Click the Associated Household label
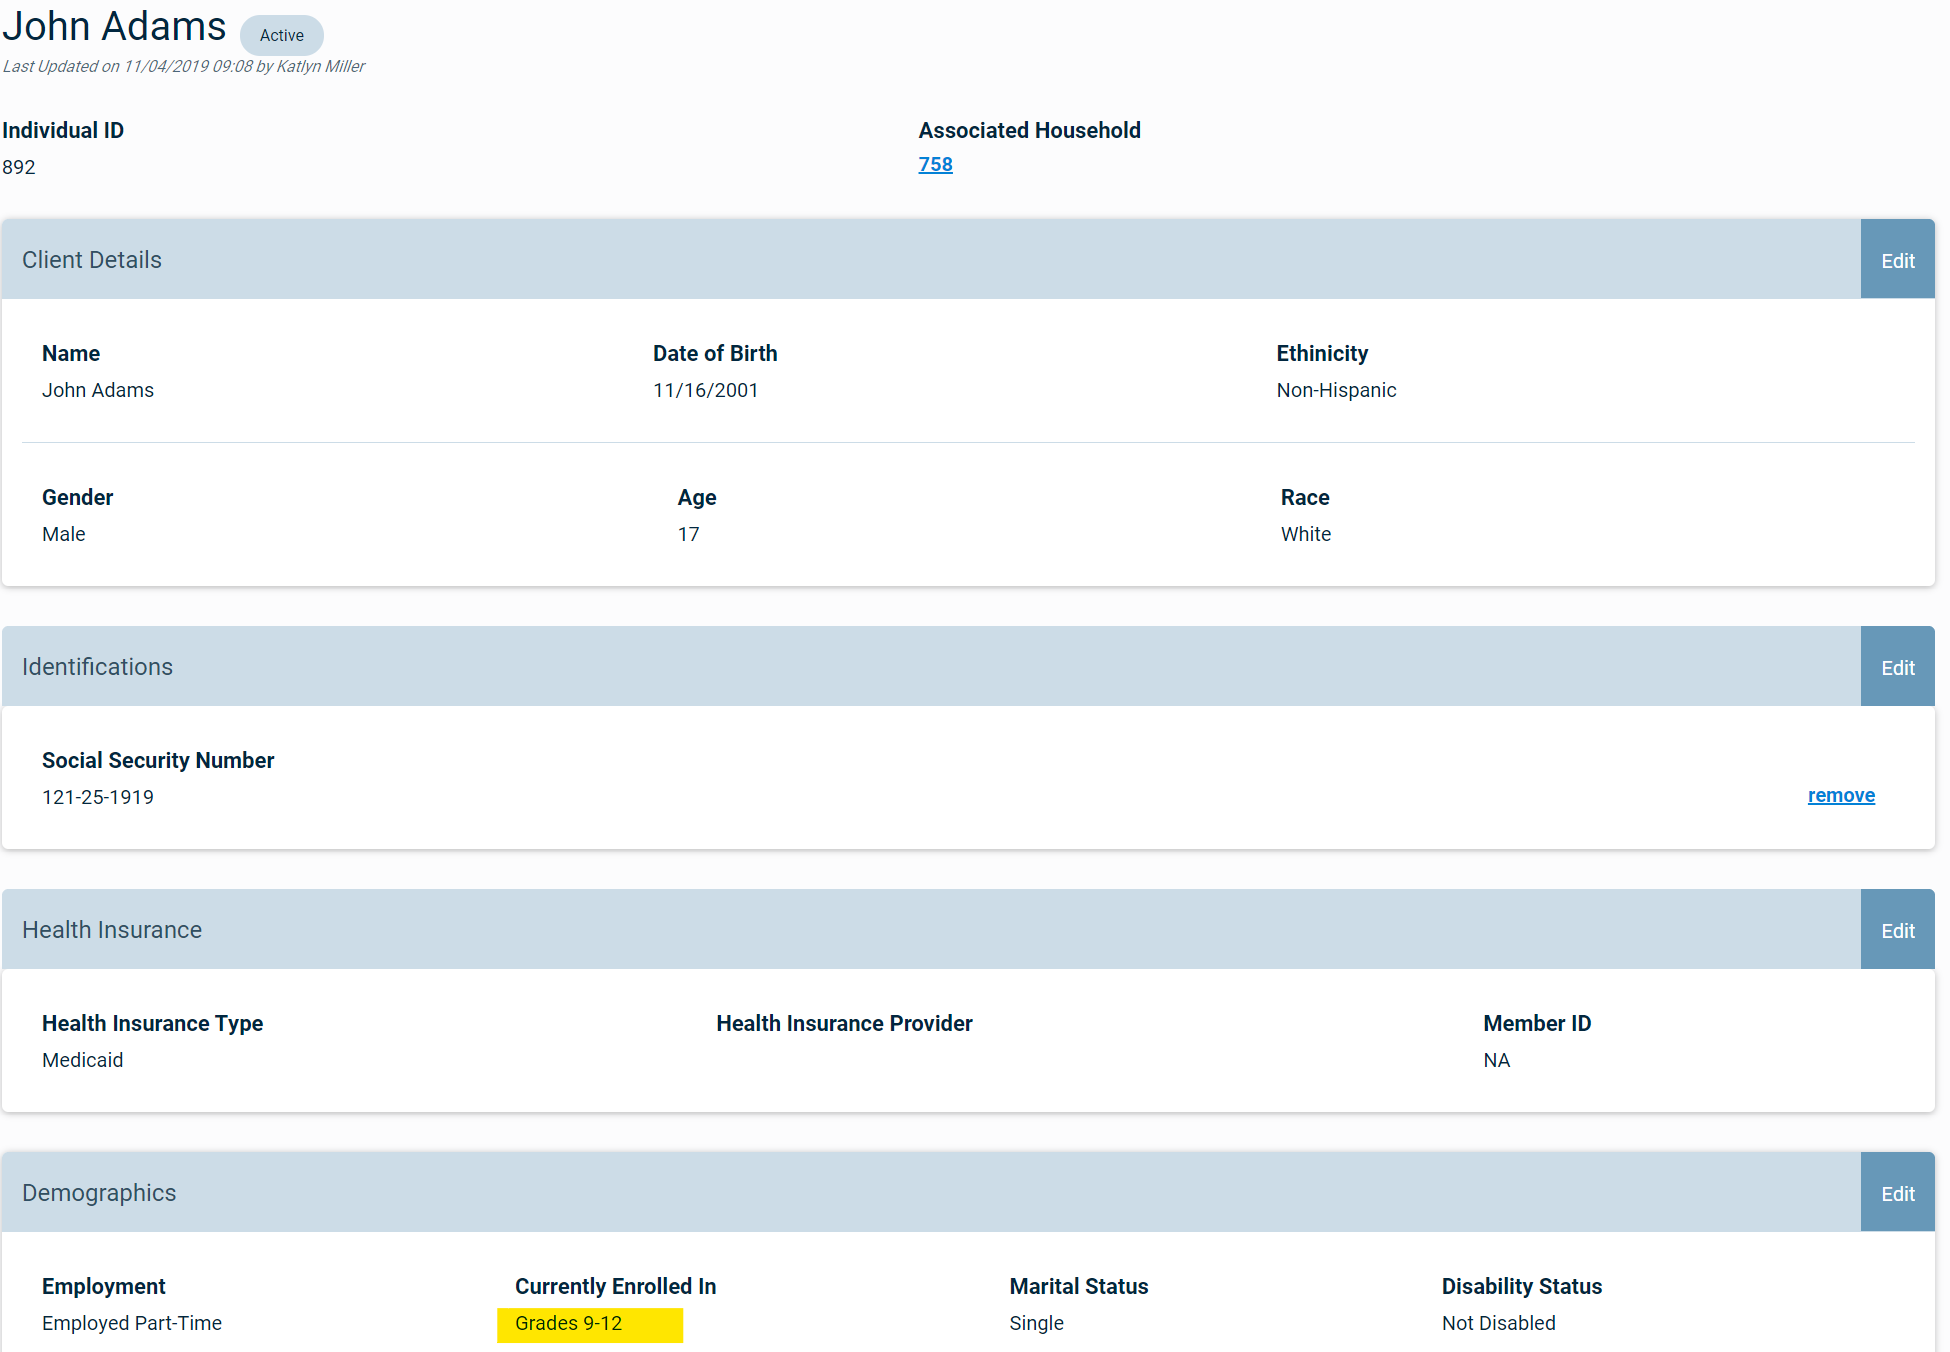This screenshot has height=1352, width=1950. pos(1029,130)
